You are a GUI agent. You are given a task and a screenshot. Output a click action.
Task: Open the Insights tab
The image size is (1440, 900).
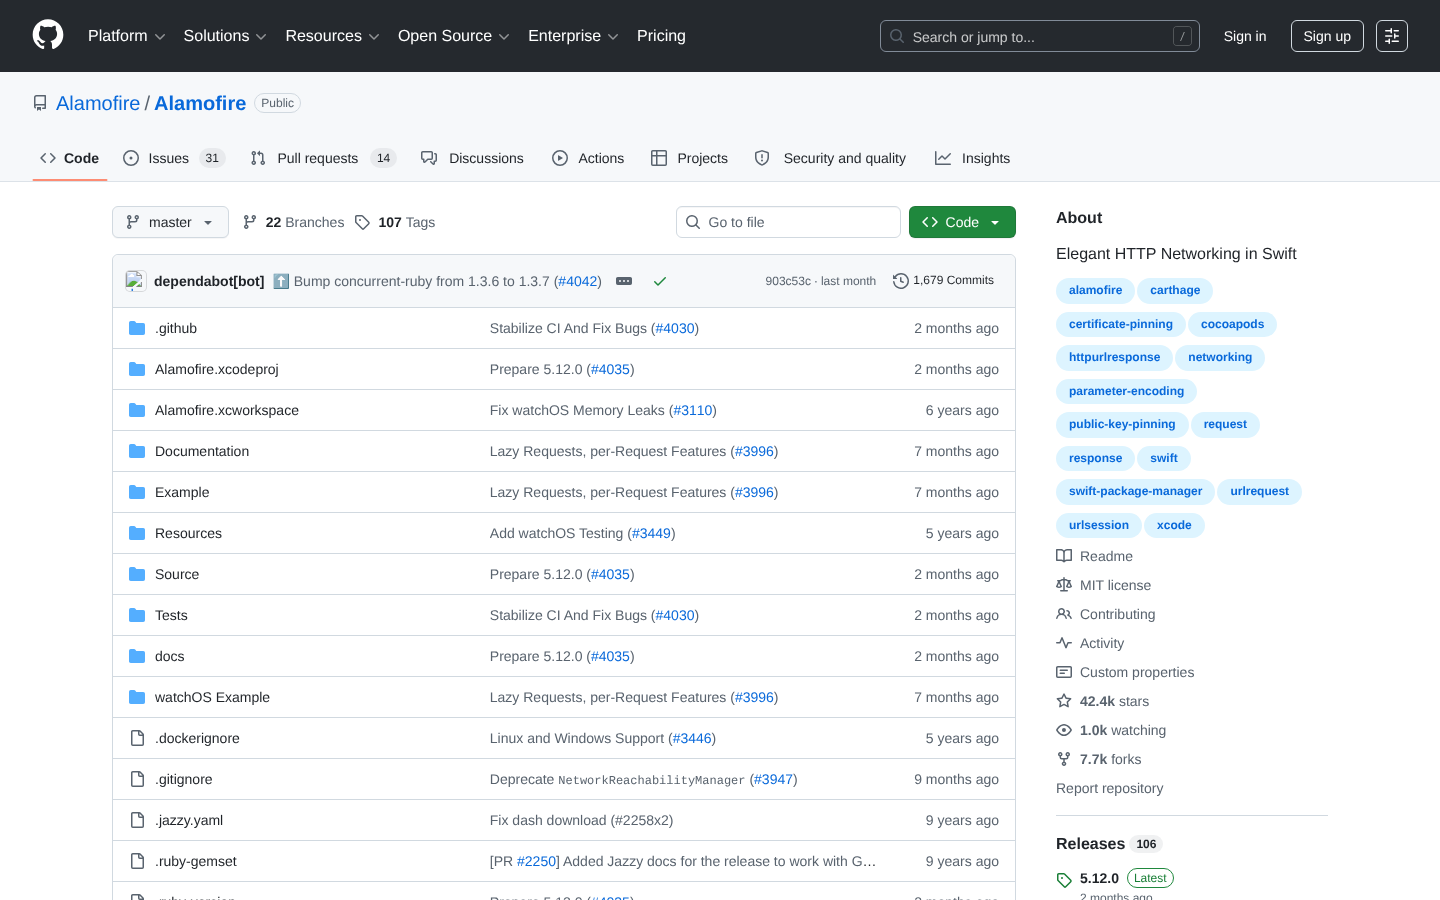pos(972,158)
